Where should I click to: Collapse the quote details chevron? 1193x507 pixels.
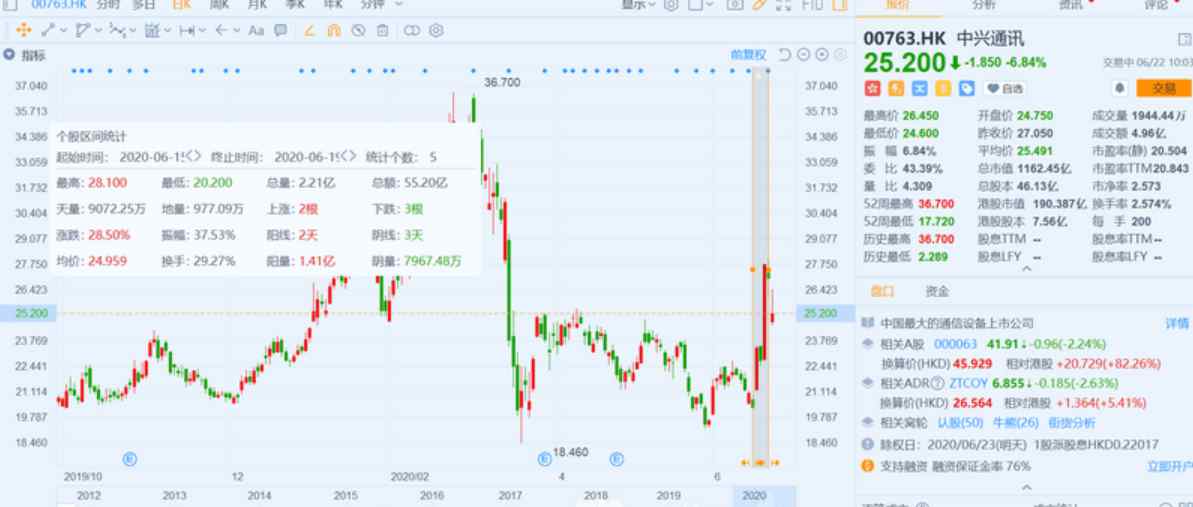click(x=1026, y=269)
